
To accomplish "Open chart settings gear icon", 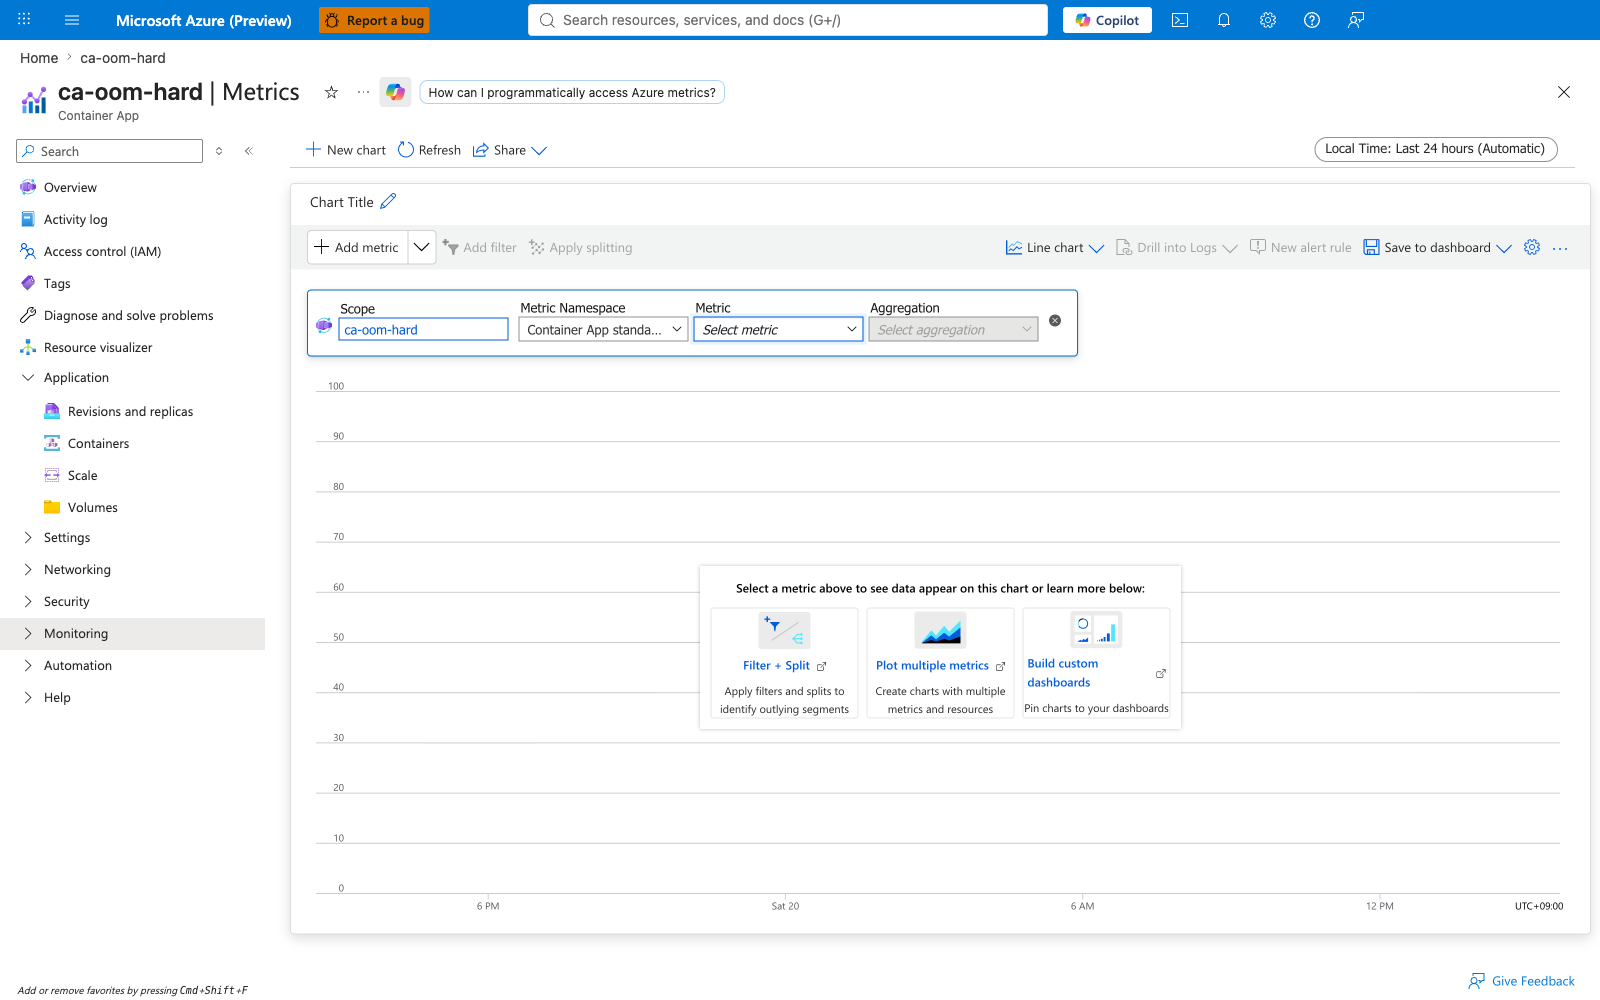I will [x=1532, y=247].
